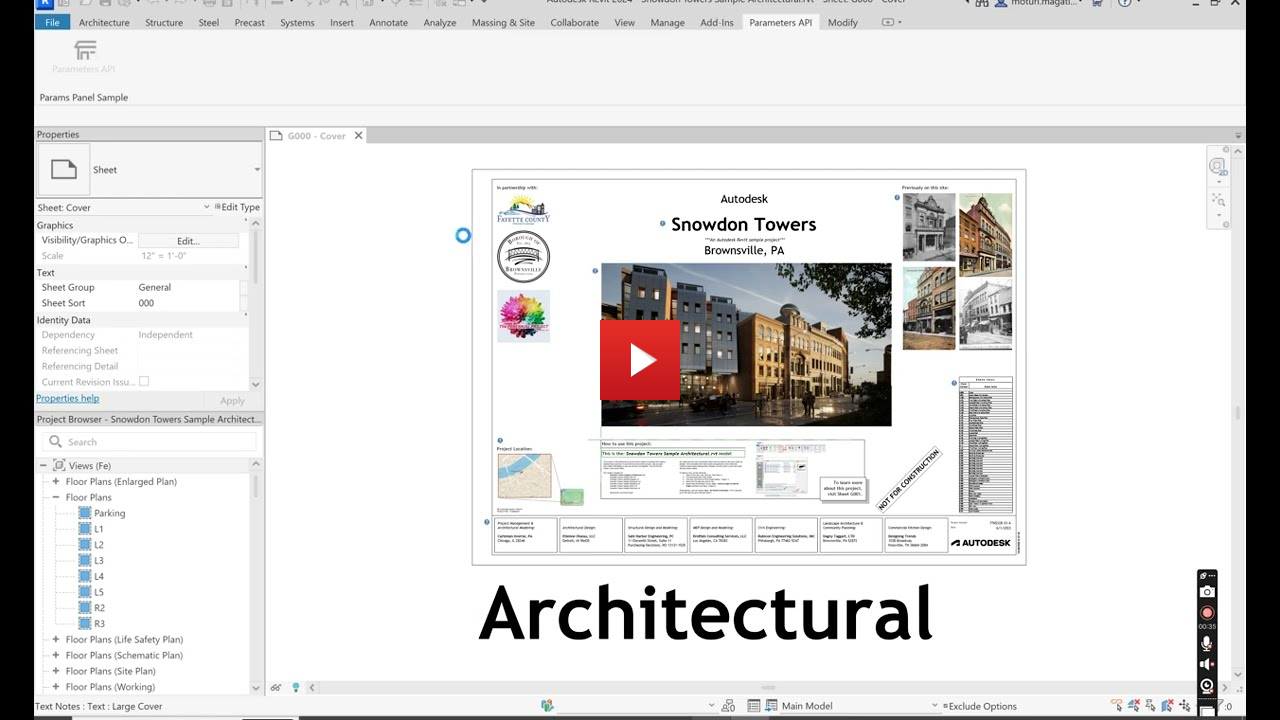Image resolution: width=1280 pixels, height=720 pixels.
Task: Open the Sheet type selector dropdown arrow
Action: pyautogui.click(x=257, y=170)
